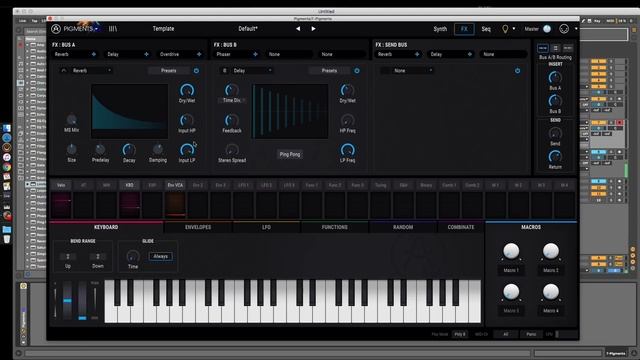Image resolution: width=640 pixels, height=360 pixels.
Task: Click the bend range Up value
Action: pos(68,256)
